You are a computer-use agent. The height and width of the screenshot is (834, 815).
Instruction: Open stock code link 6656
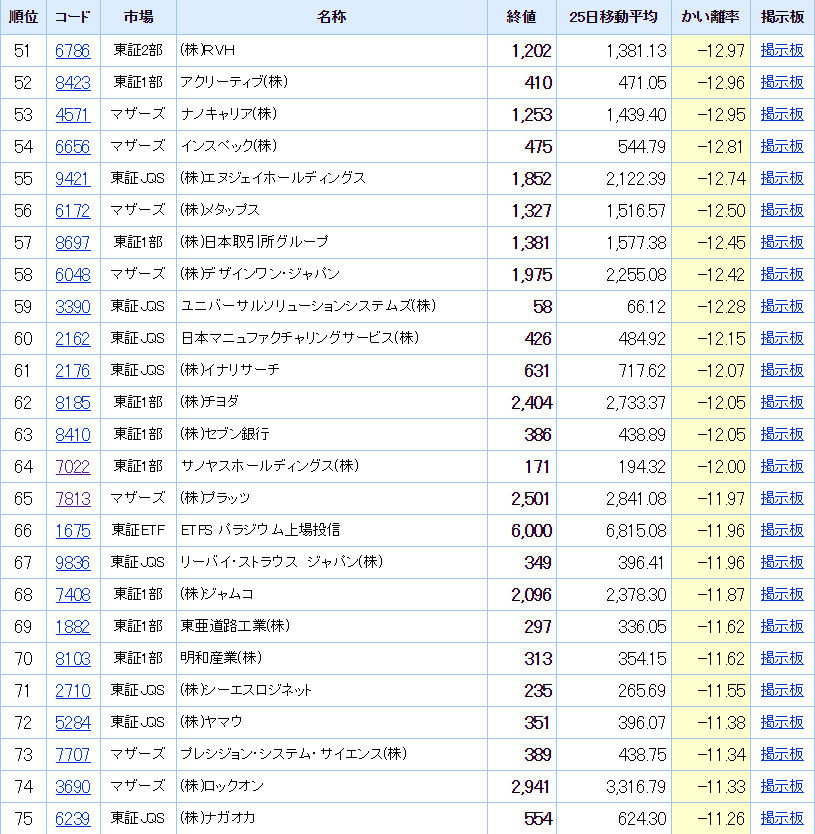click(73, 147)
